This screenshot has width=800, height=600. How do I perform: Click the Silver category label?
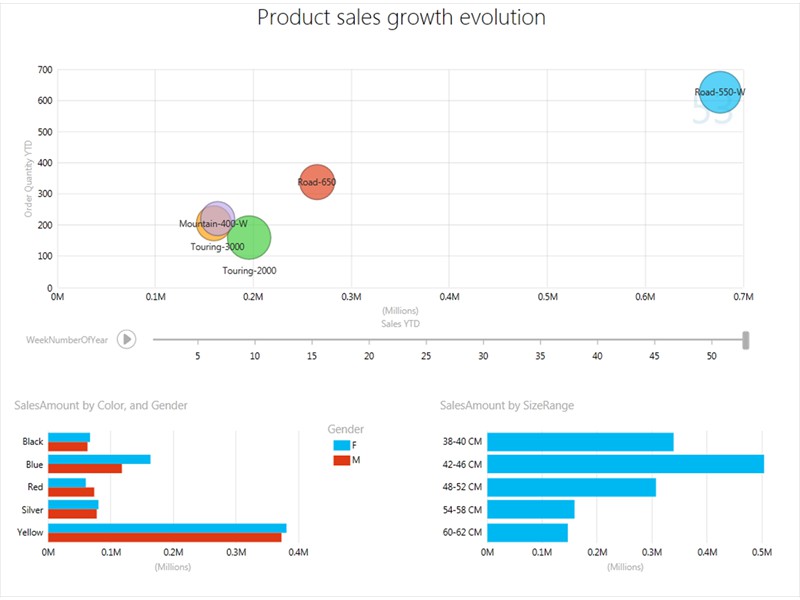tap(32, 510)
